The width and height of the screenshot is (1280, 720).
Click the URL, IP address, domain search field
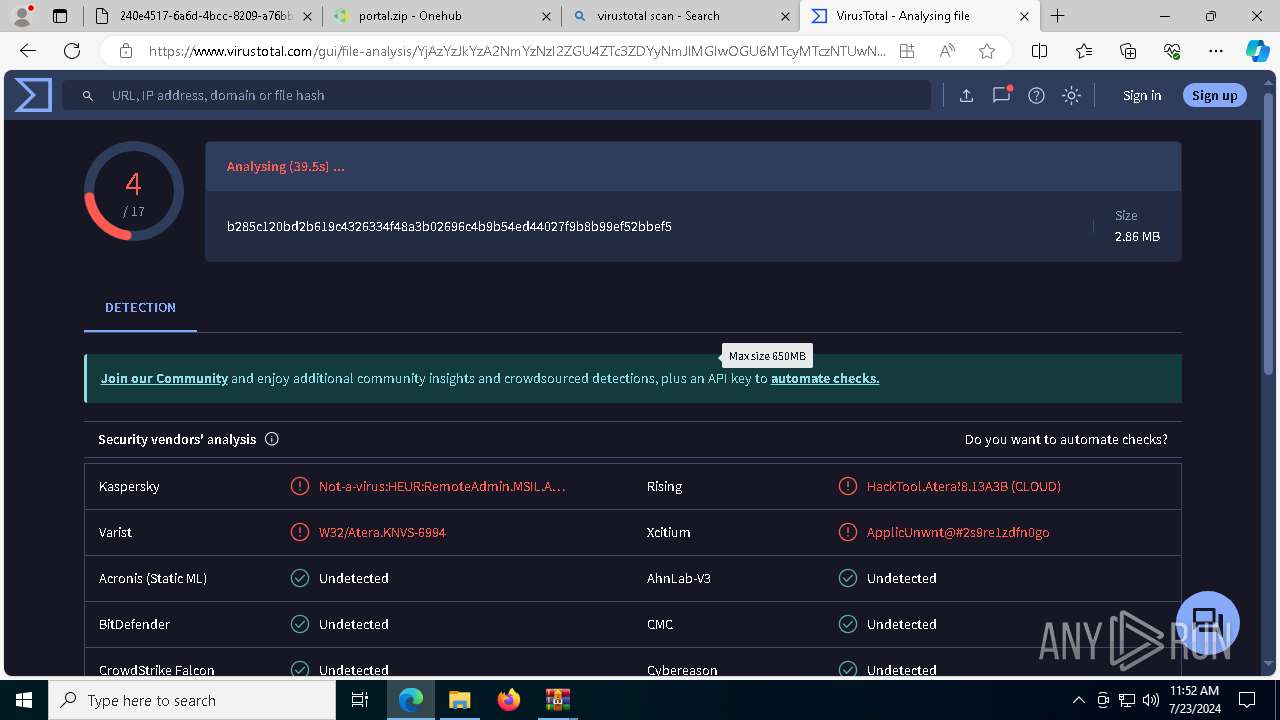click(x=496, y=95)
